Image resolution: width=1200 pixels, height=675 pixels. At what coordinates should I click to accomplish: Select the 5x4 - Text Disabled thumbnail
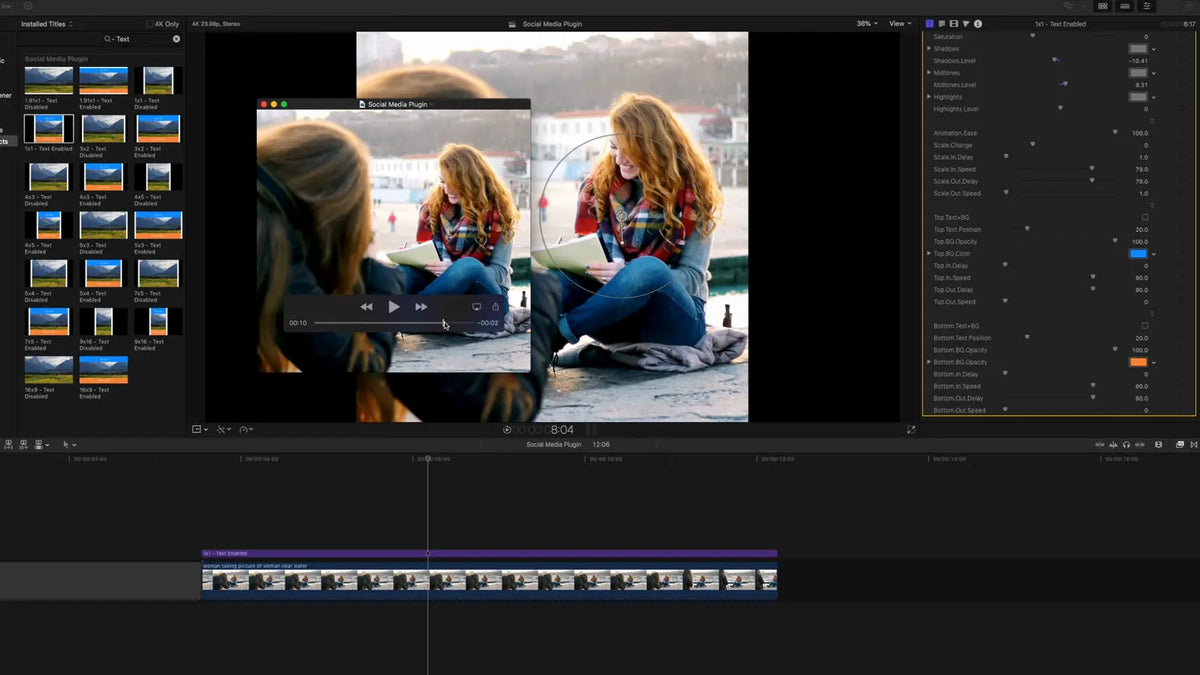48,273
